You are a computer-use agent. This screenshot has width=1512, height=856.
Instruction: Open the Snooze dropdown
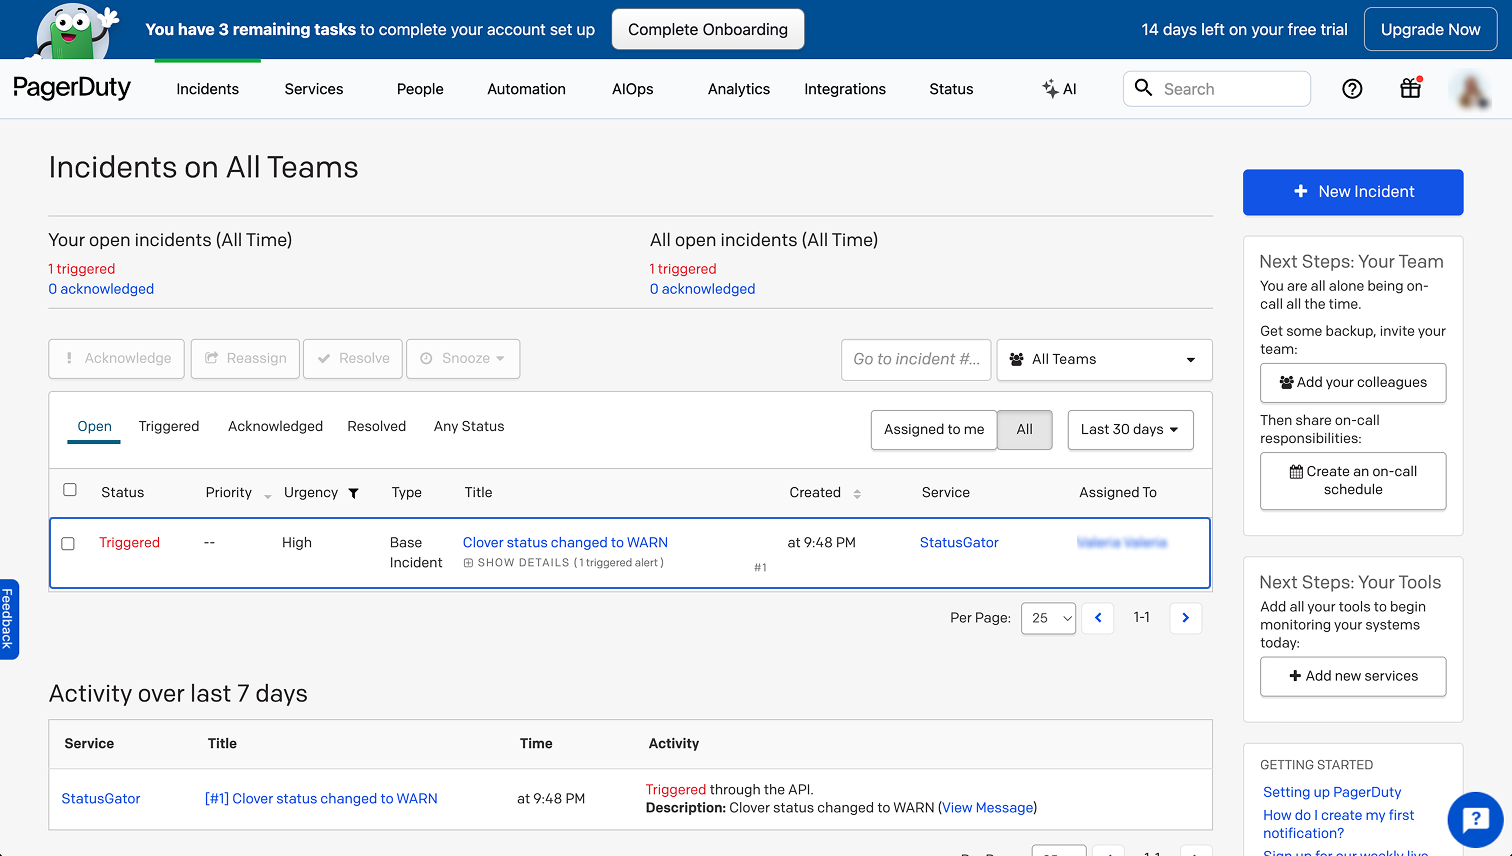tap(463, 359)
